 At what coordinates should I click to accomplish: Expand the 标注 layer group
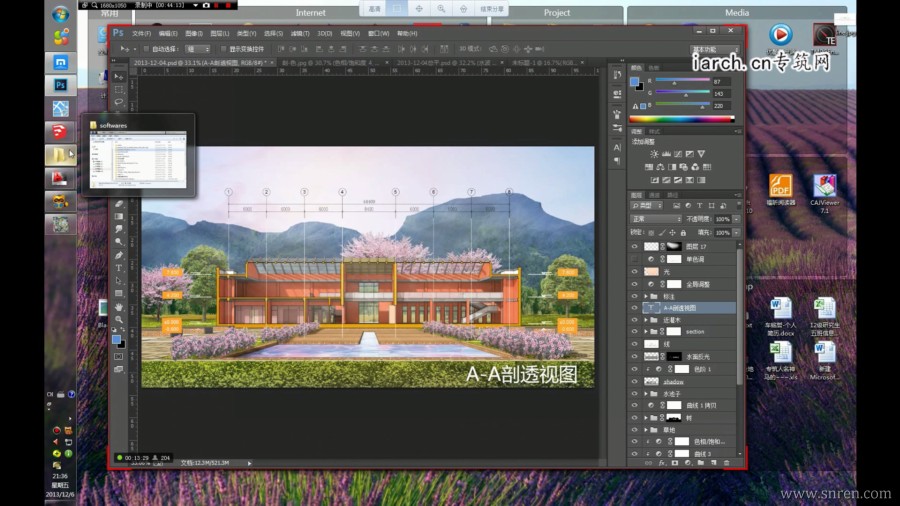coord(645,296)
